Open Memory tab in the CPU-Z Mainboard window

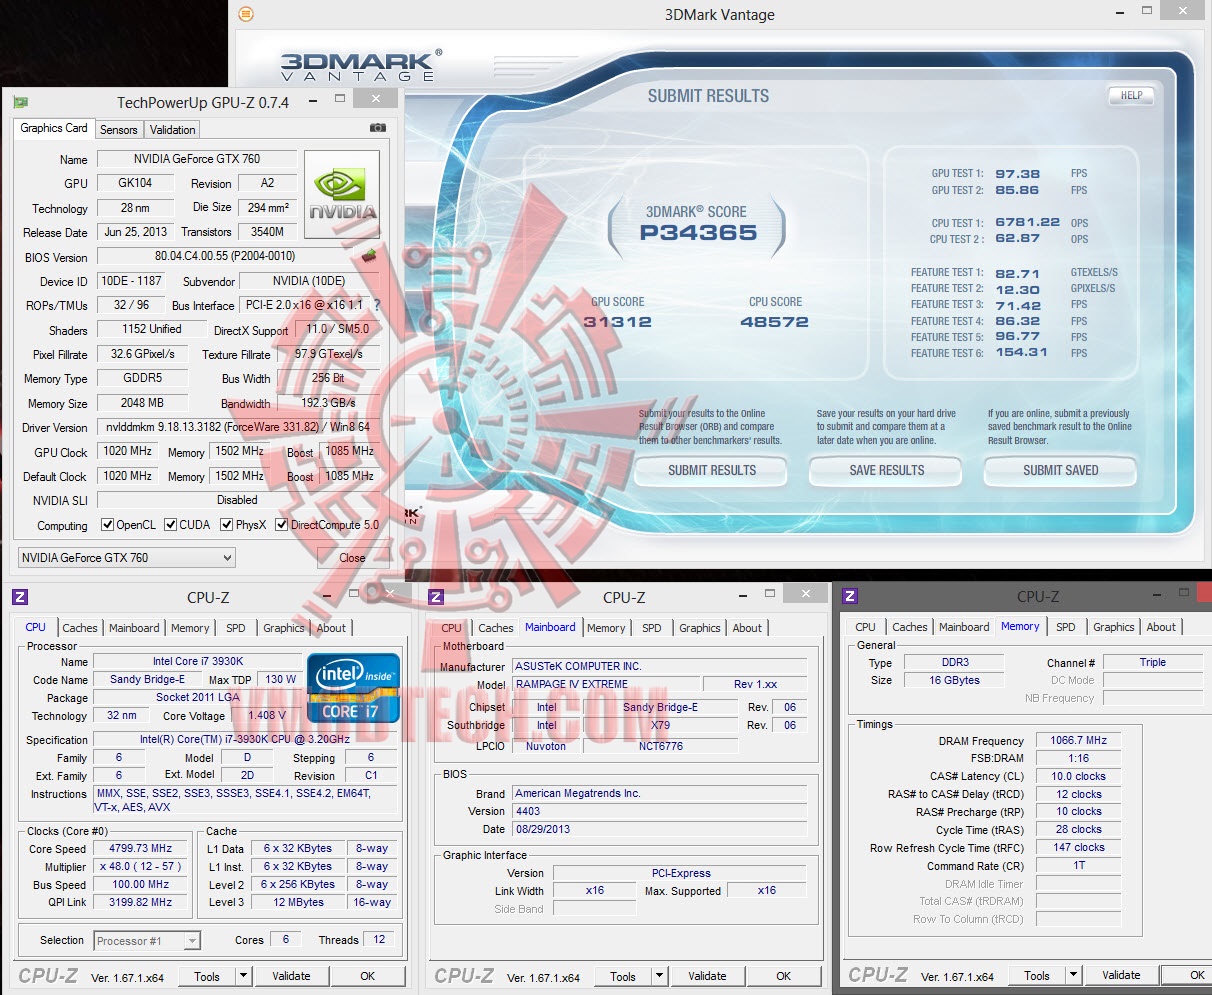click(606, 628)
